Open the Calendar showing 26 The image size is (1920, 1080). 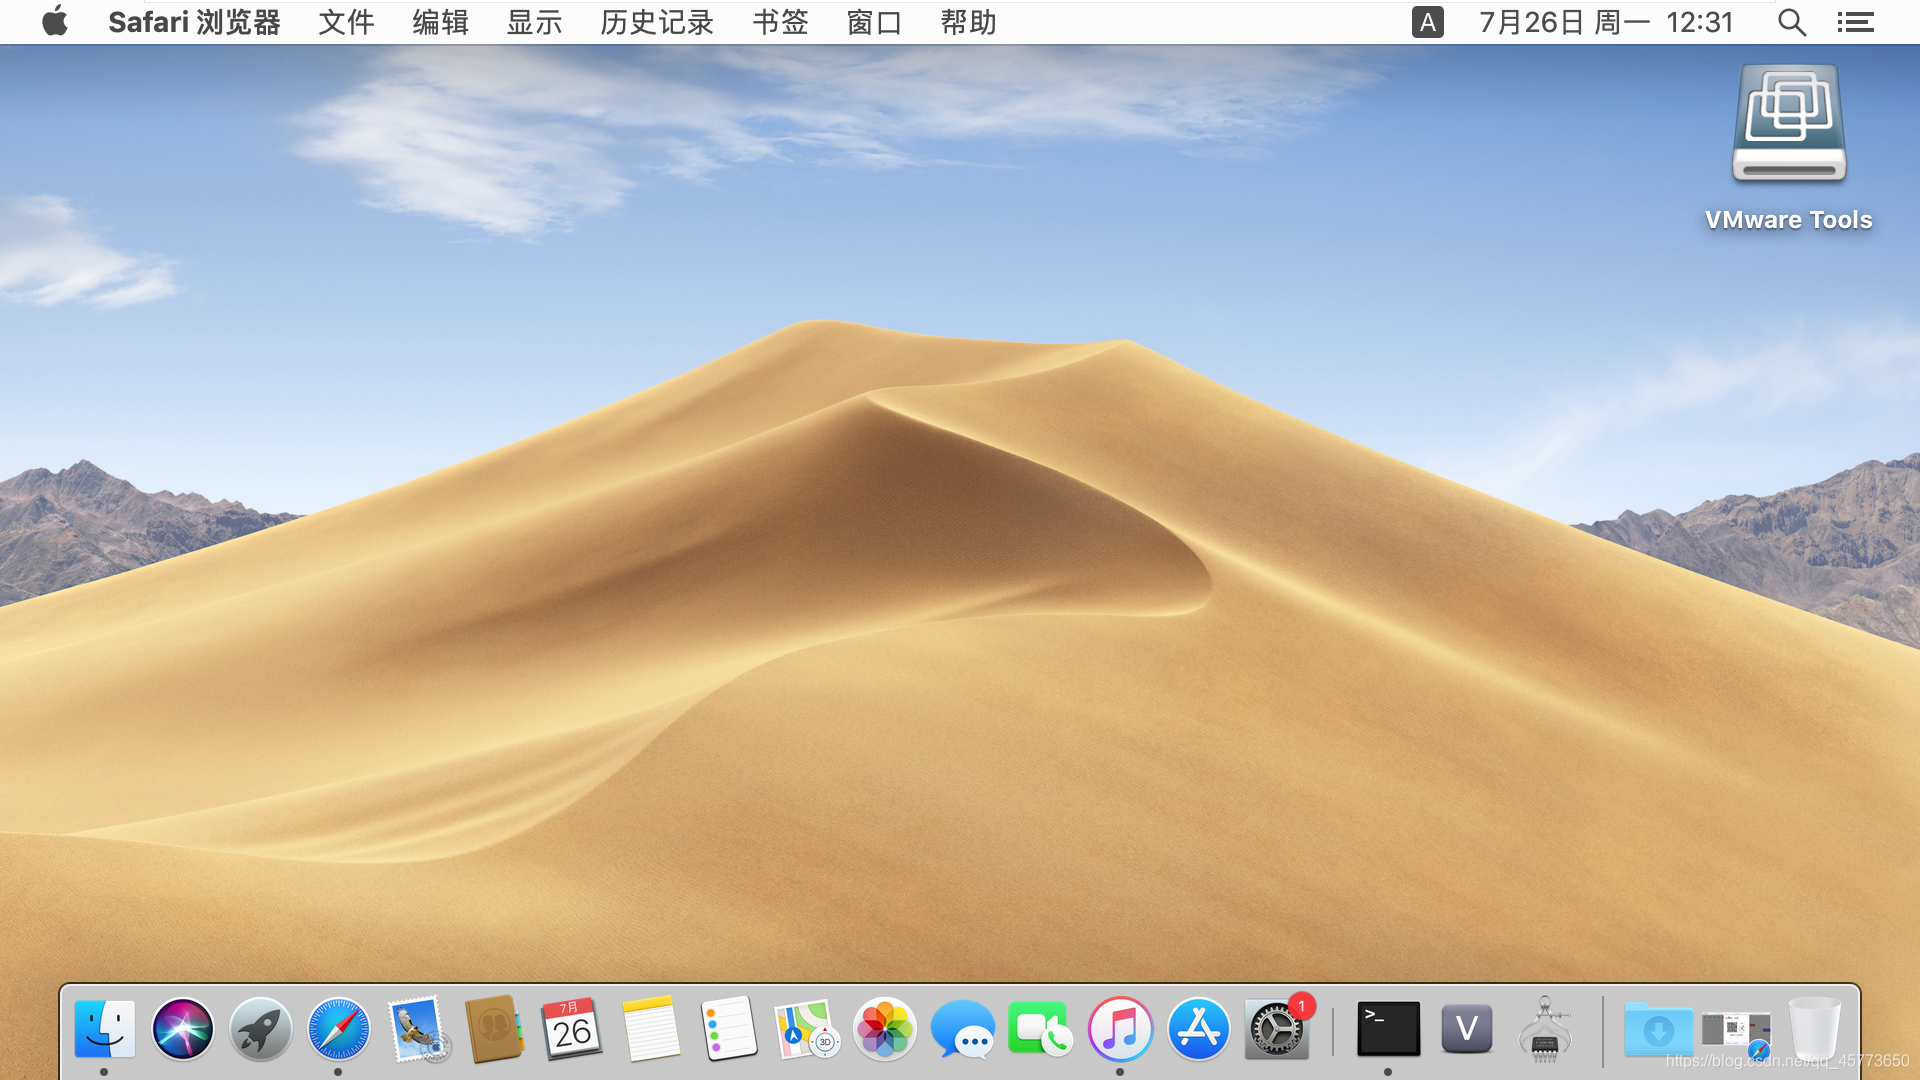(x=572, y=1029)
